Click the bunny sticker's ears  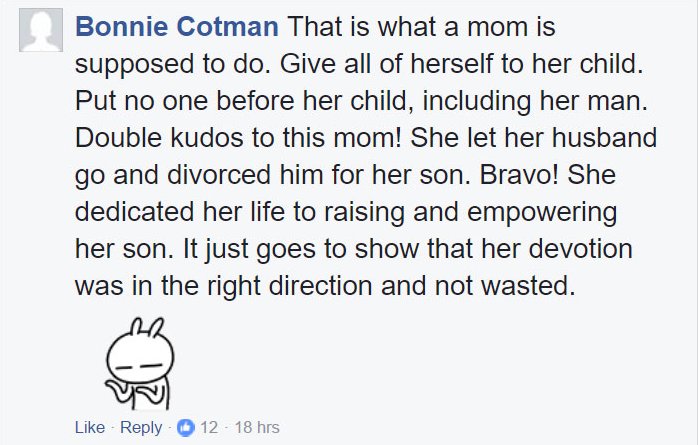click(147, 328)
